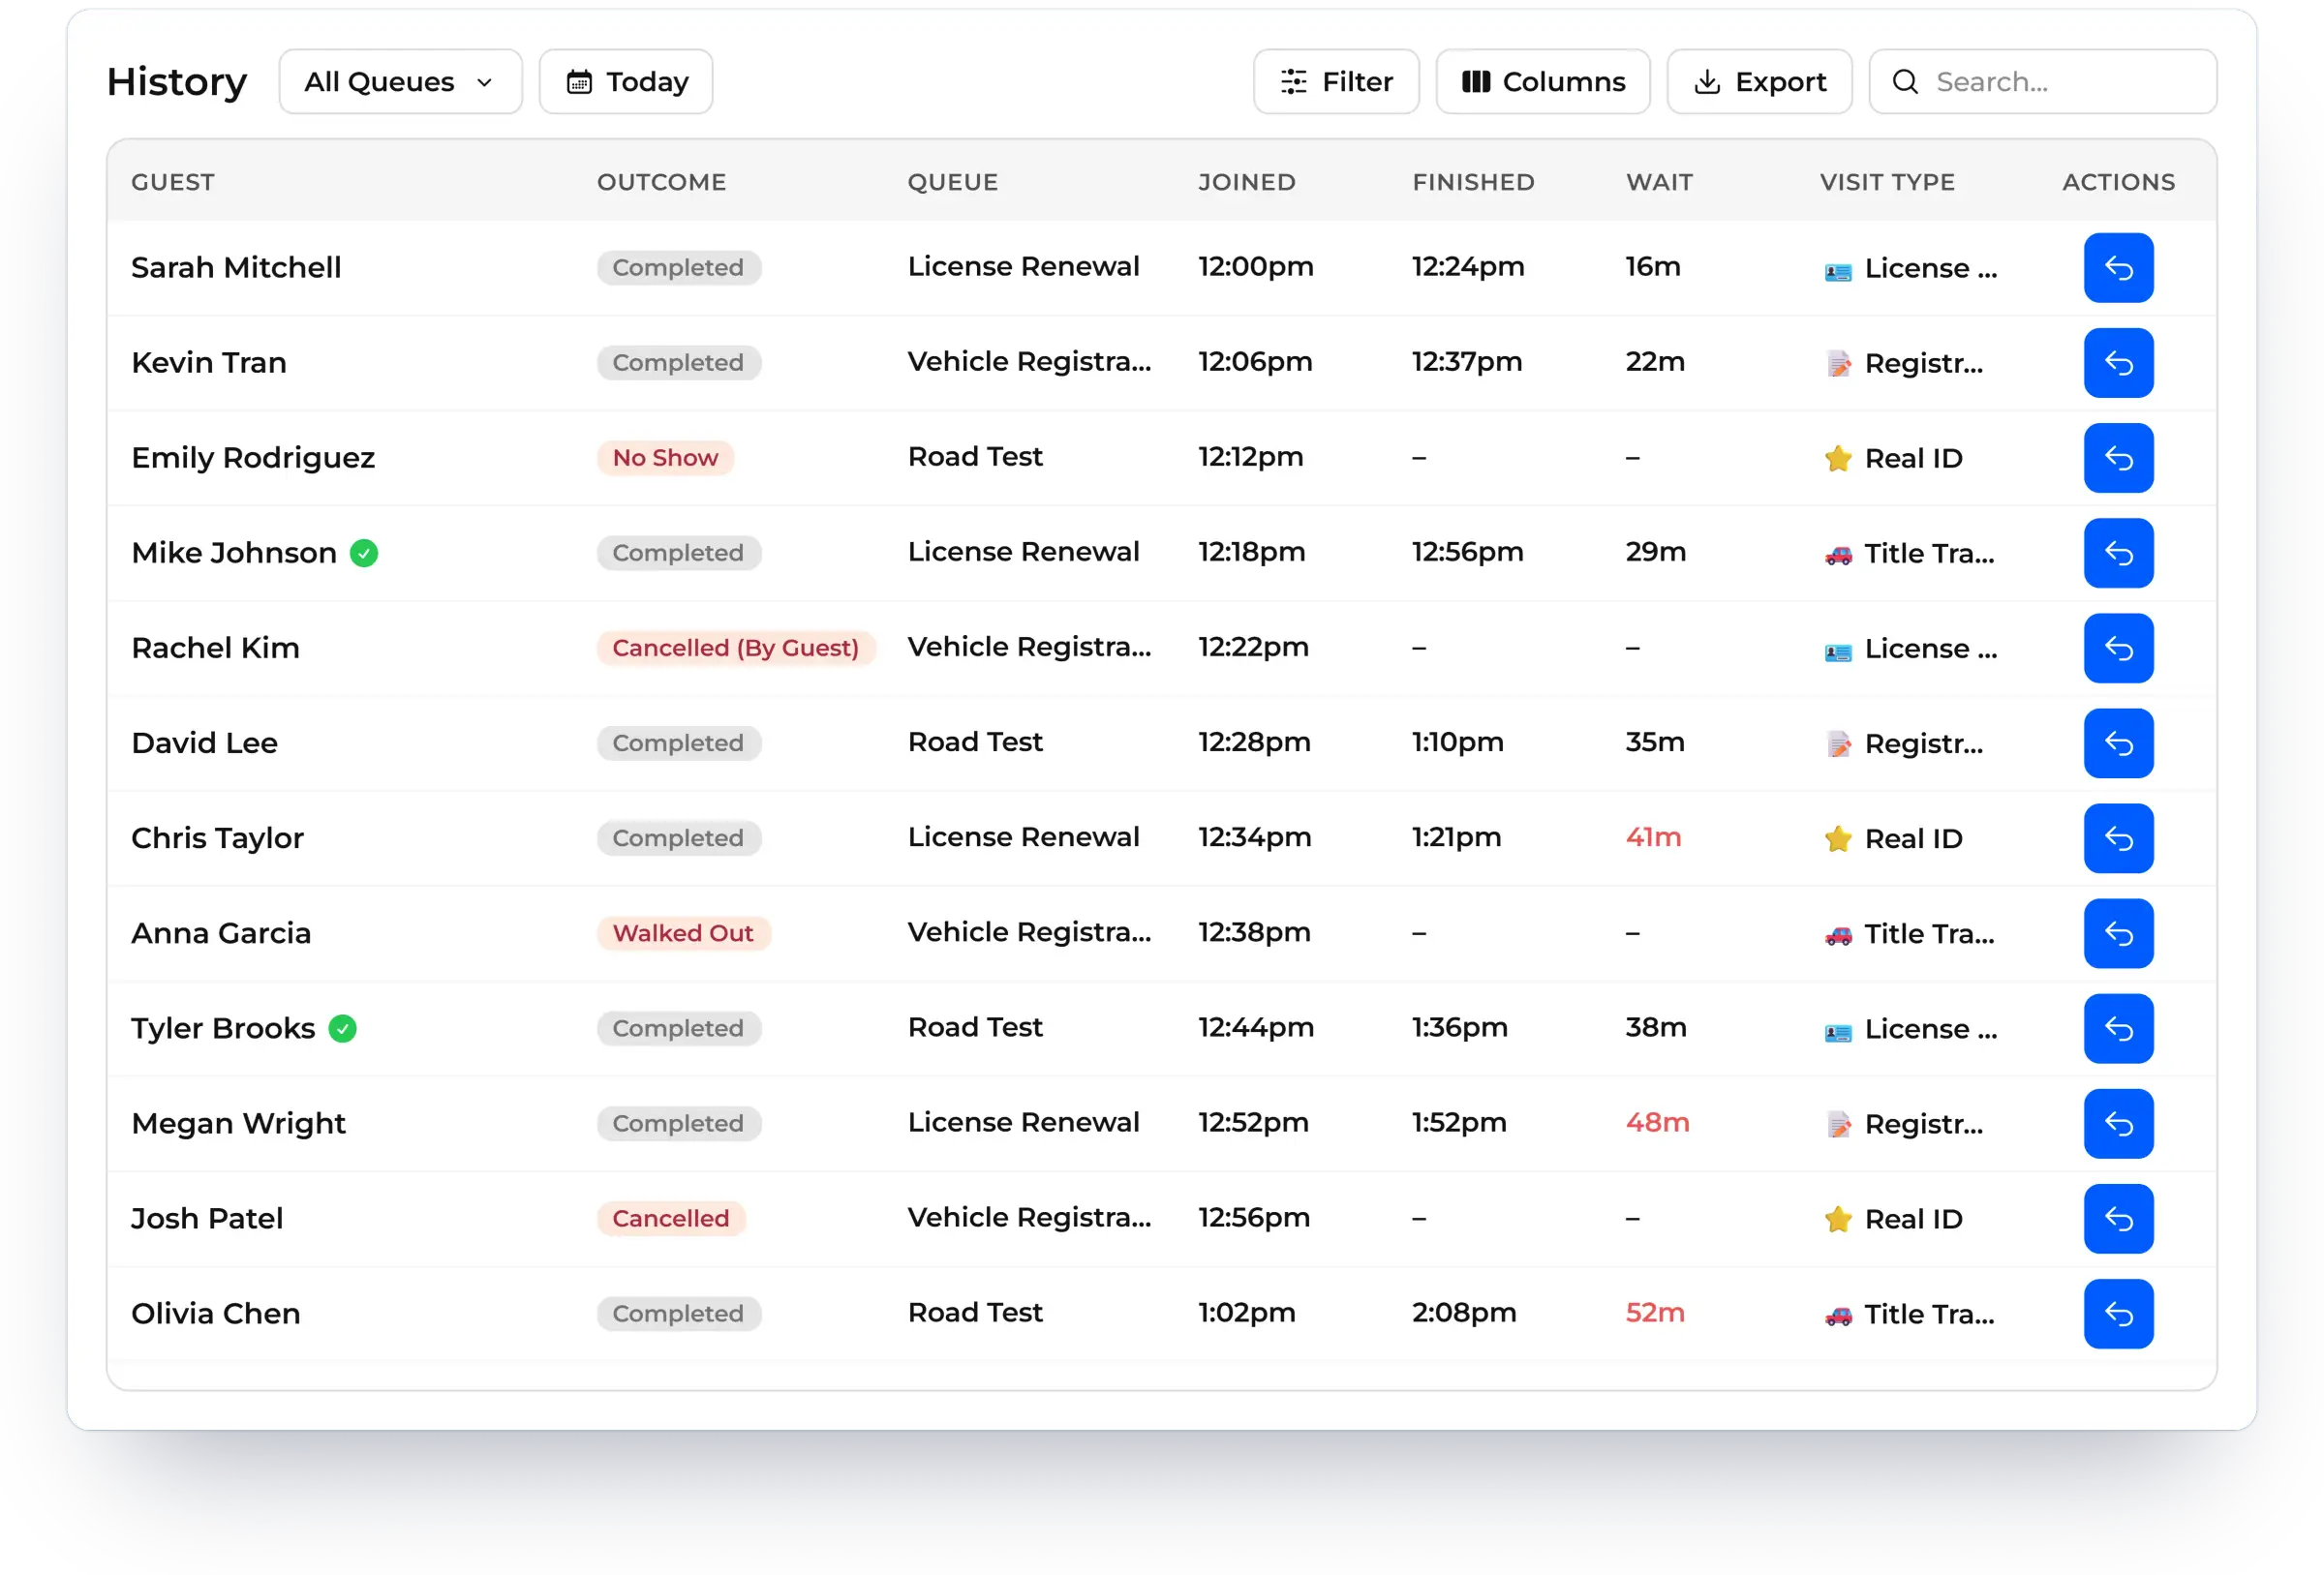This screenshot has width=2324, height=1575.
Task: Click the green verified badge beside Mike Johnson
Action: [x=364, y=553]
